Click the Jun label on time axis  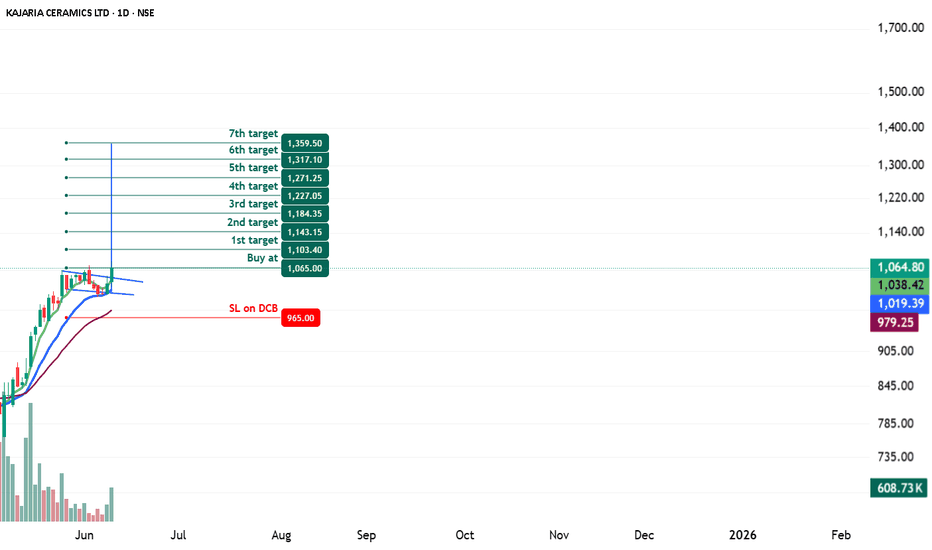pyautogui.click(x=85, y=535)
